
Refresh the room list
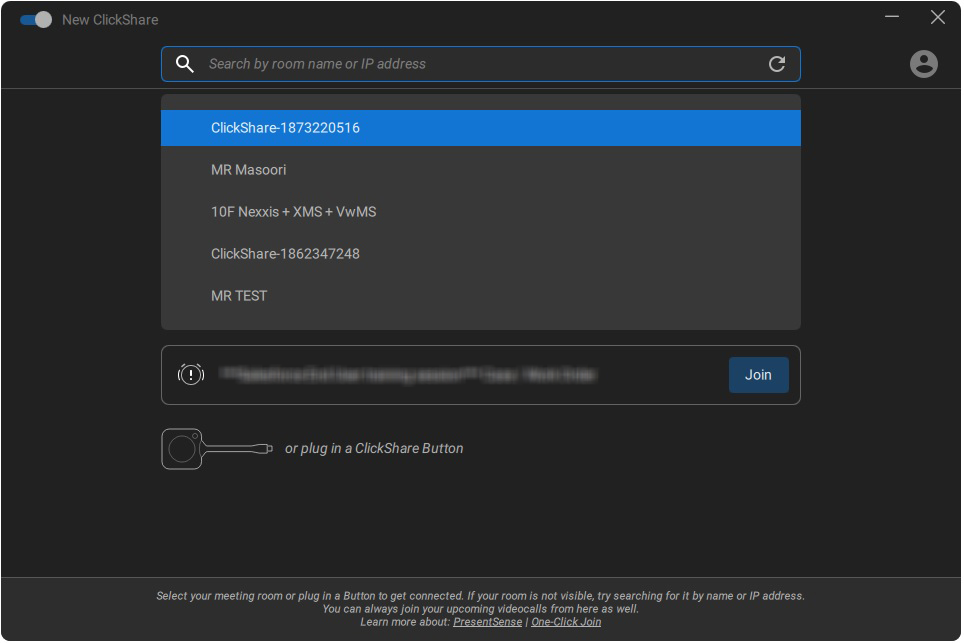[x=777, y=64]
